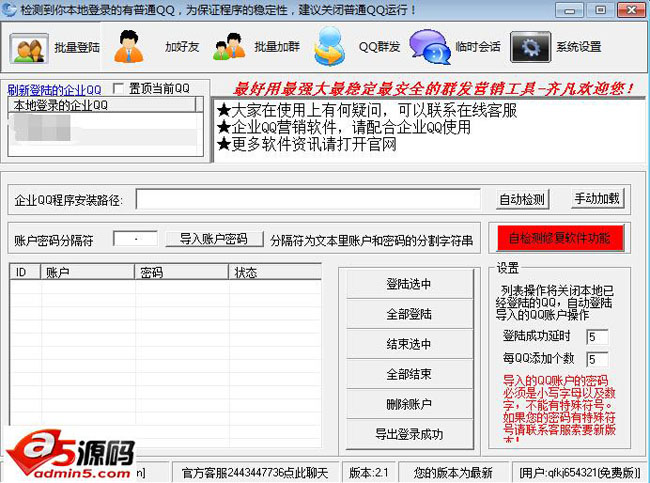Click the 自动检测 button

click(522, 199)
